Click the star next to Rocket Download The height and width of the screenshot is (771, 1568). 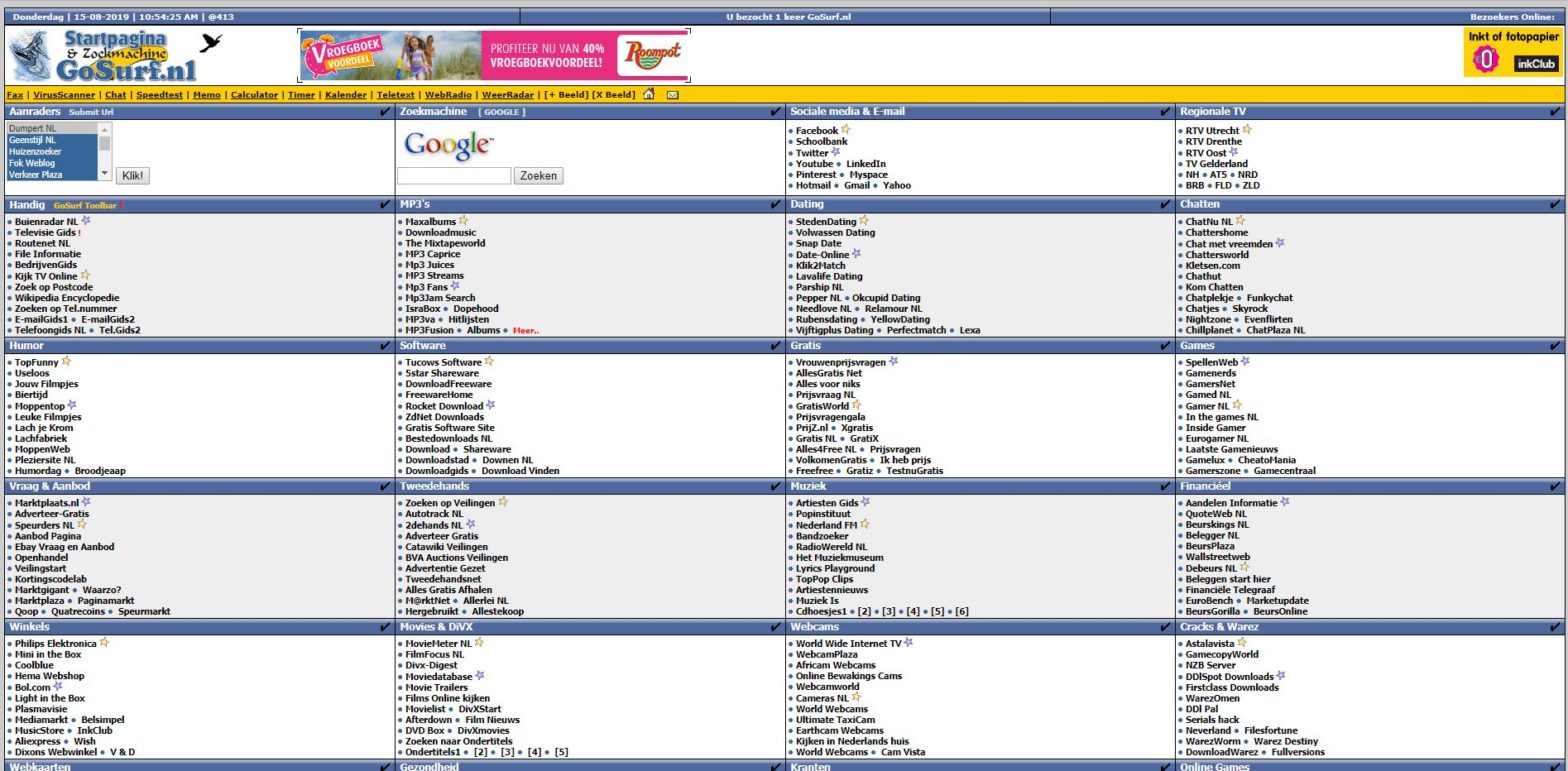pyautogui.click(x=491, y=406)
